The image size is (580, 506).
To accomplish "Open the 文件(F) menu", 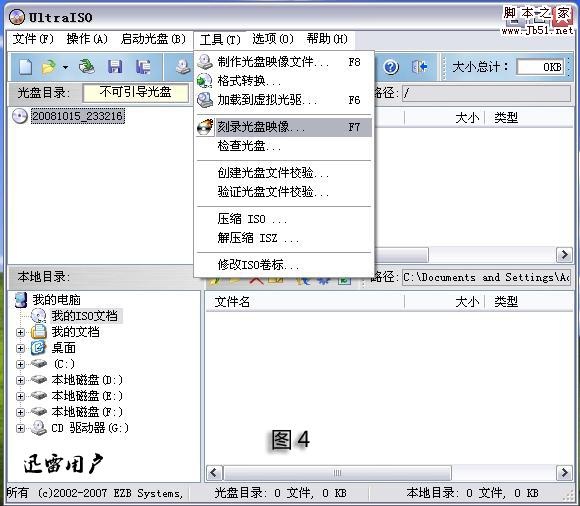I will [x=33, y=39].
